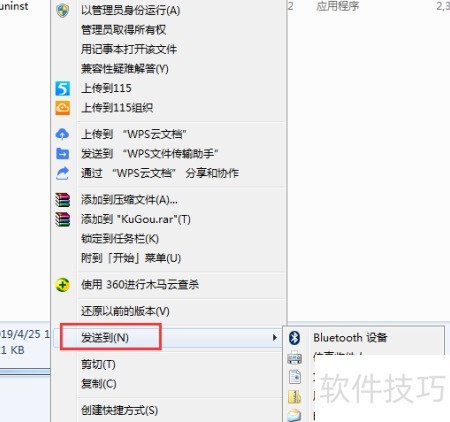Image resolution: width=450 pixels, height=422 pixels.
Task: Click the admin shield icon
Action: click(x=62, y=10)
